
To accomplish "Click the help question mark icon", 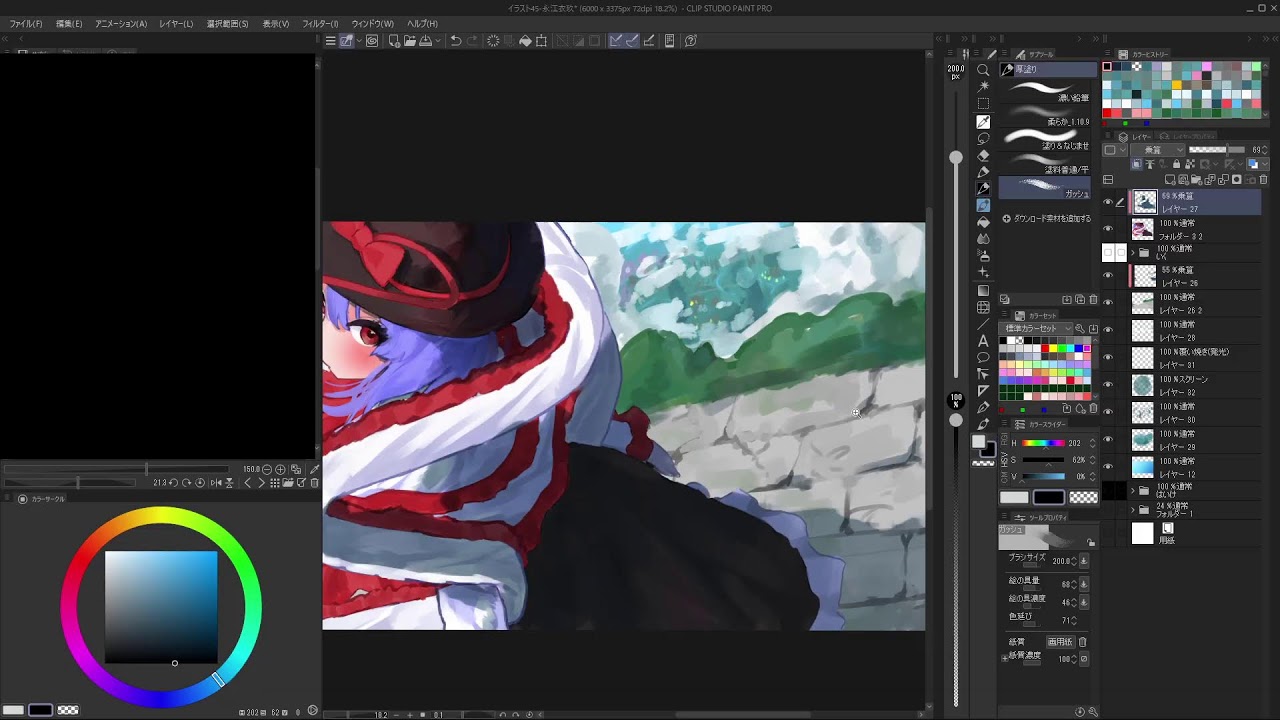I will point(691,41).
